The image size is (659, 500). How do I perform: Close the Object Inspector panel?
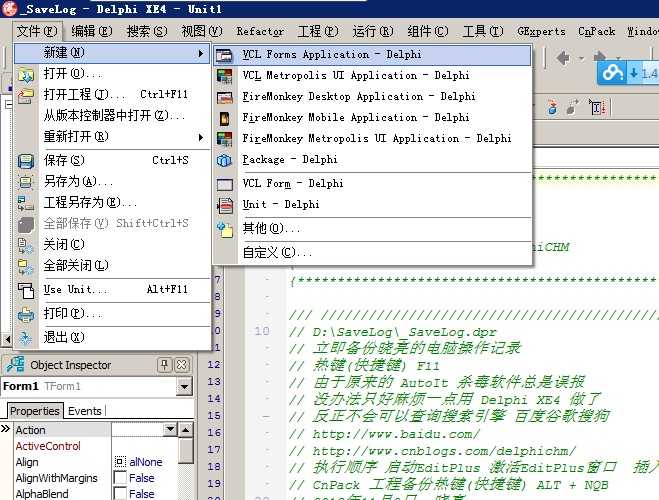(182, 365)
